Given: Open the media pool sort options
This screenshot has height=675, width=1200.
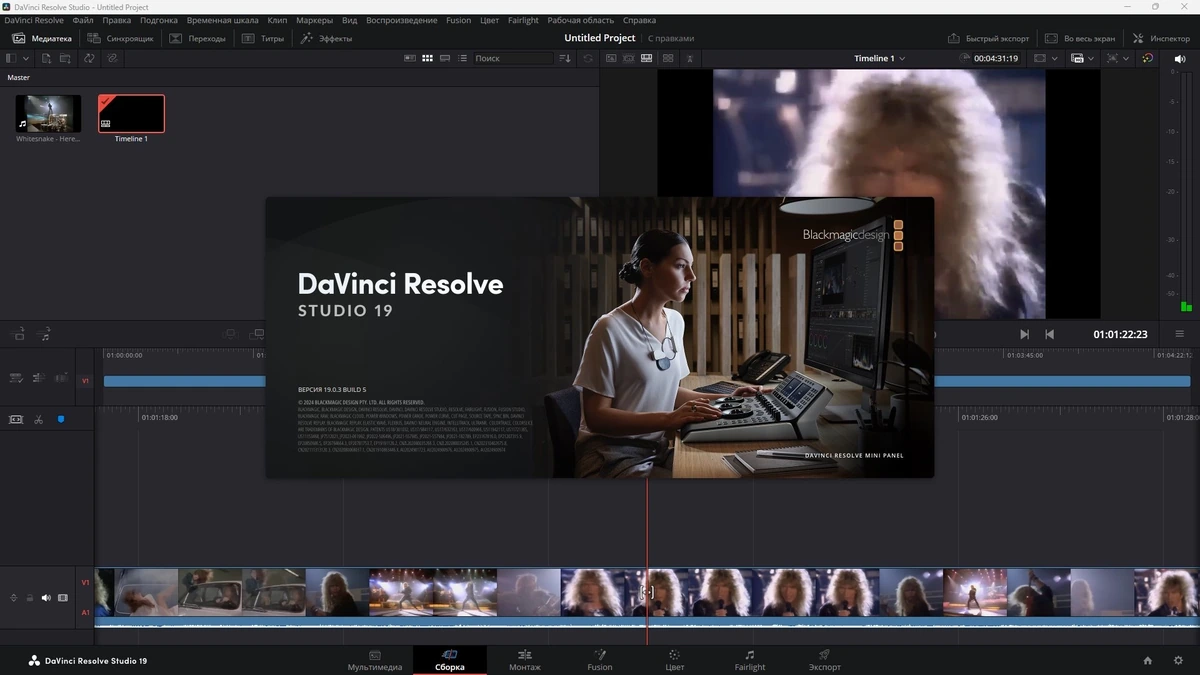Looking at the screenshot, I should 565,58.
